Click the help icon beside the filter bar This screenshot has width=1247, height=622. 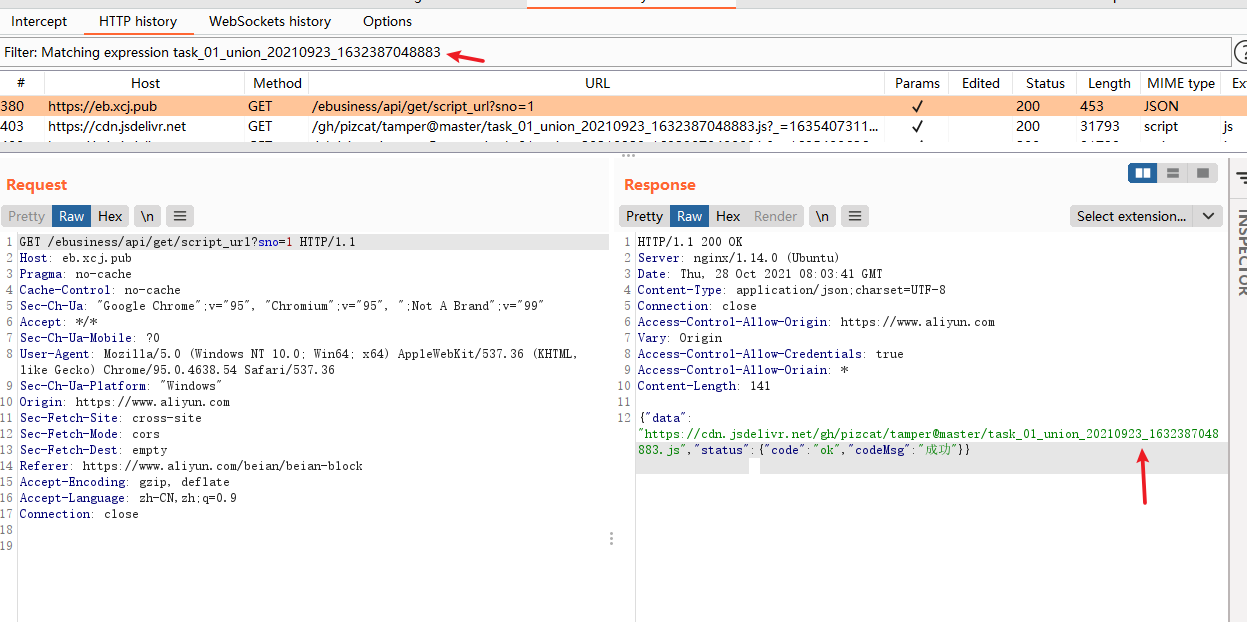coord(1241,53)
